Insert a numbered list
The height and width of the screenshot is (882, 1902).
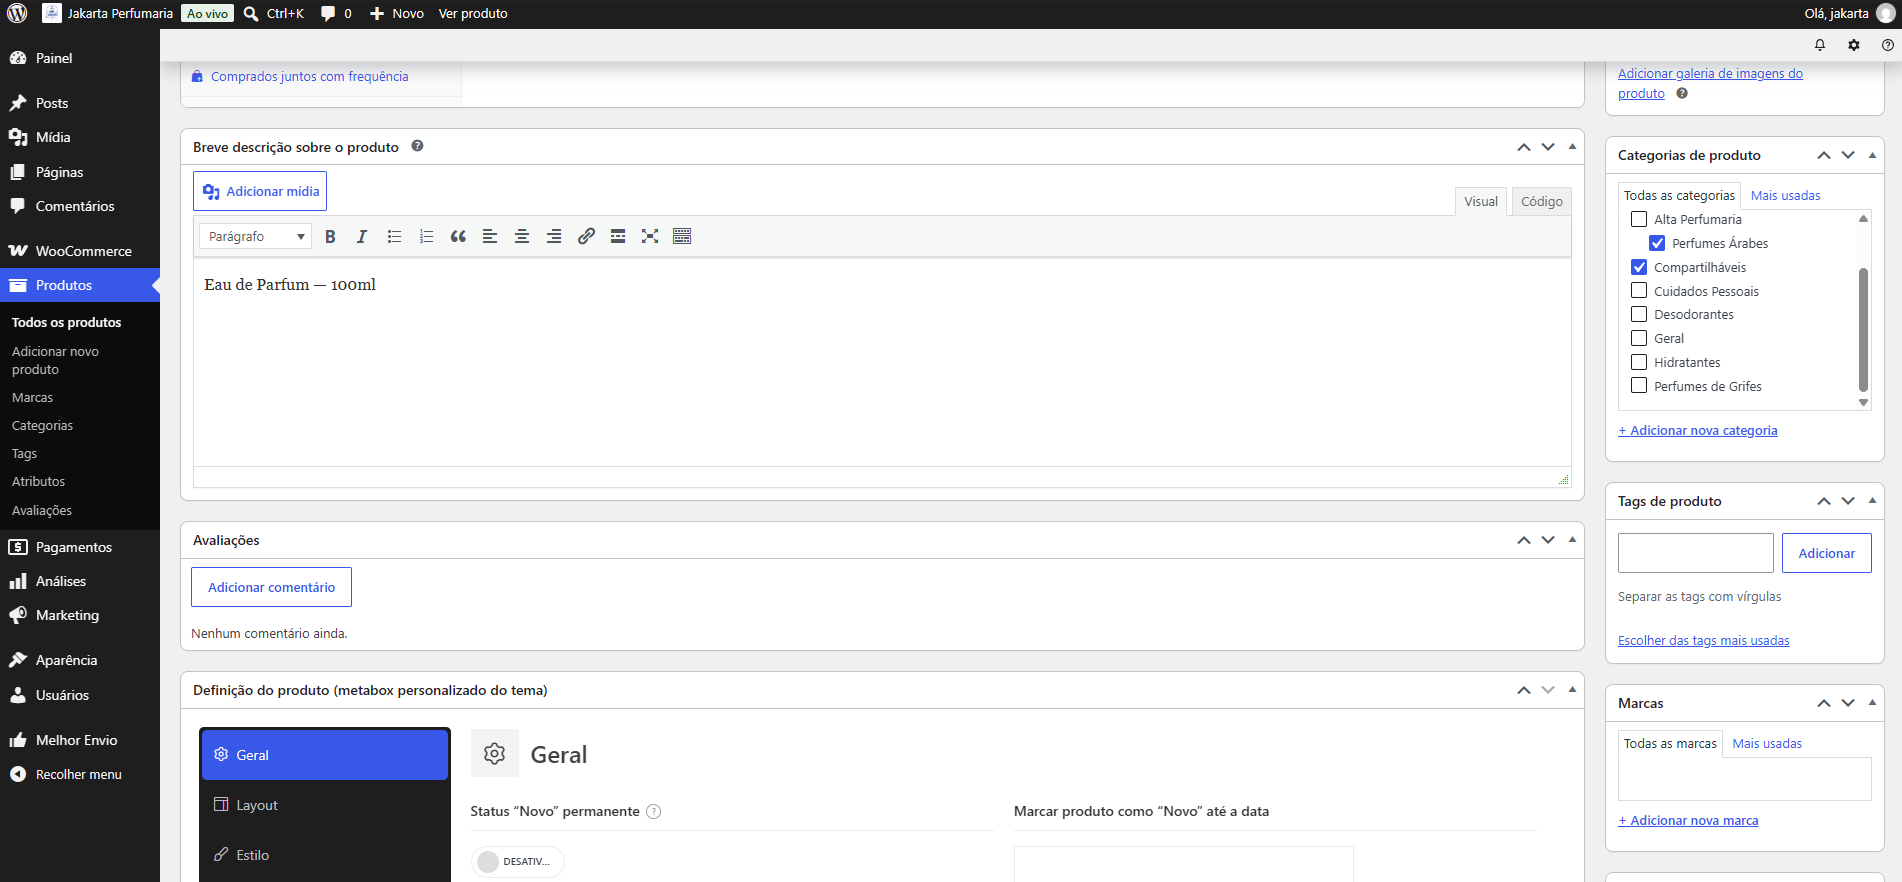[x=426, y=237]
